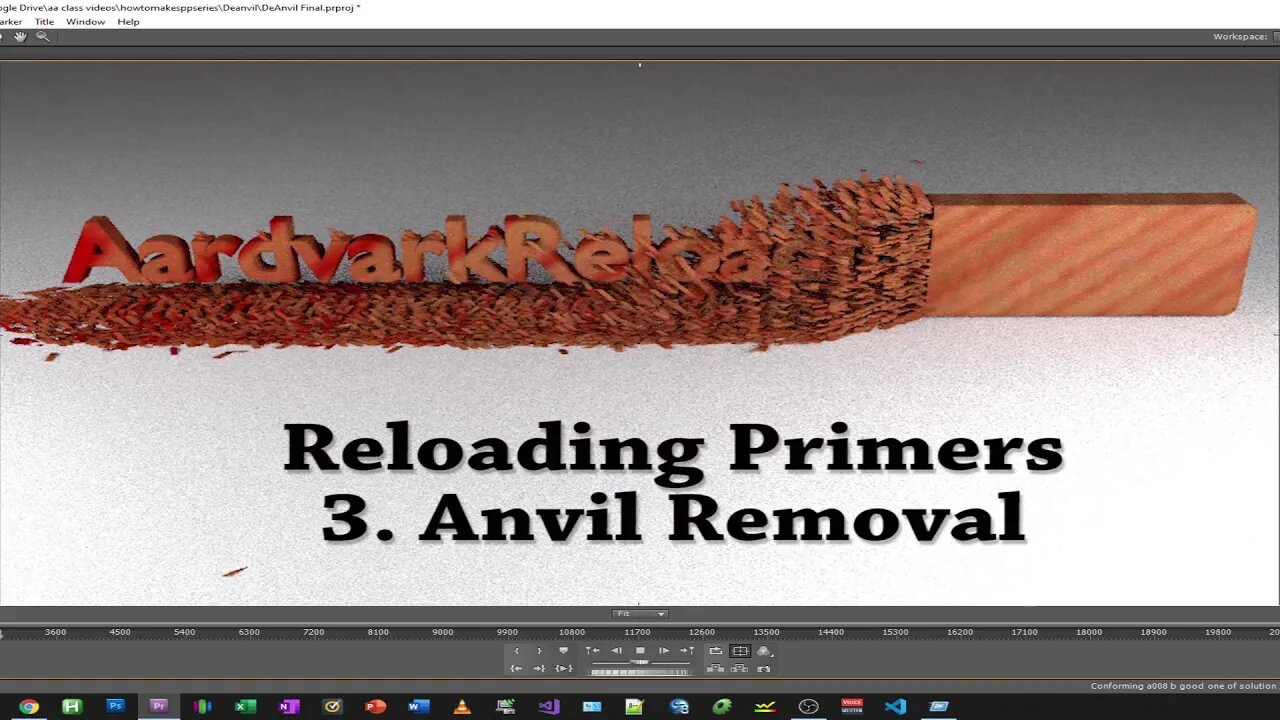Toggle the Safe Margins button

[x=740, y=650]
